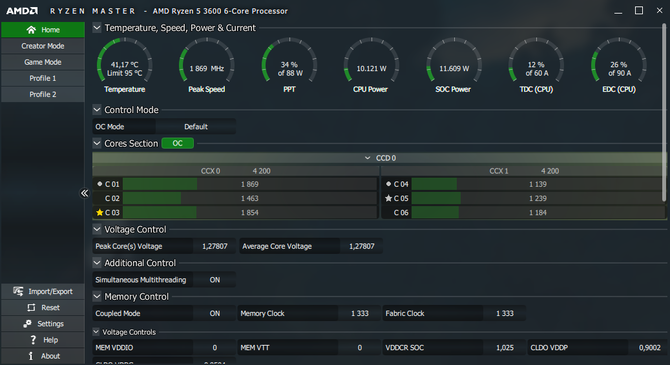The image size is (670, 365).
Task: Click the gold star on core C 03
Action: [100, 212]
